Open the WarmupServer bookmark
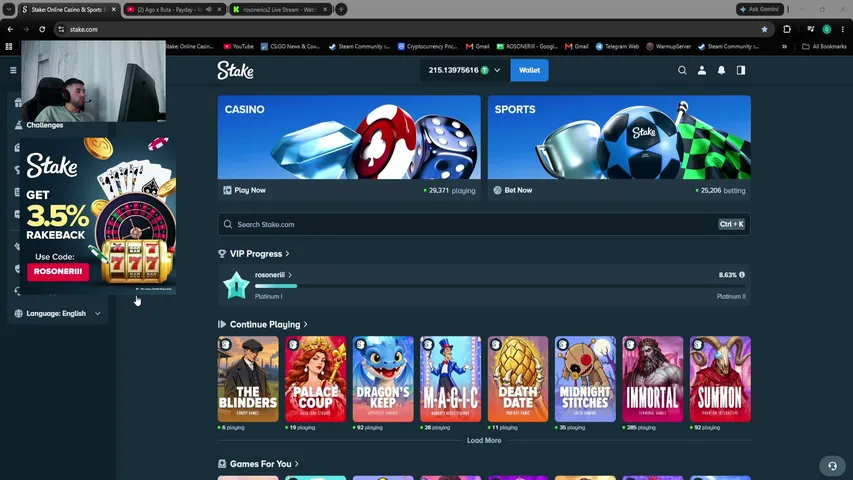The width and height of the screenshot is (853, 480). point(668,47)
